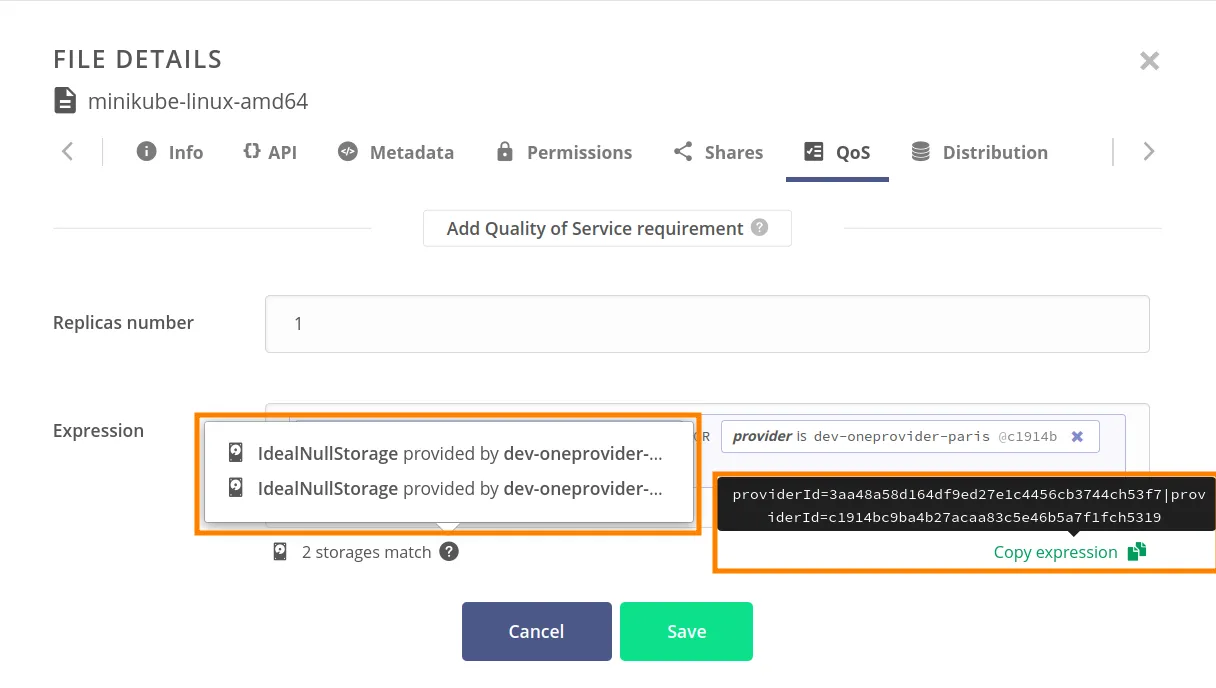This screenshot has width=1216, height=688.
Task: Select the QoS tab
Action: click(838, 152)
